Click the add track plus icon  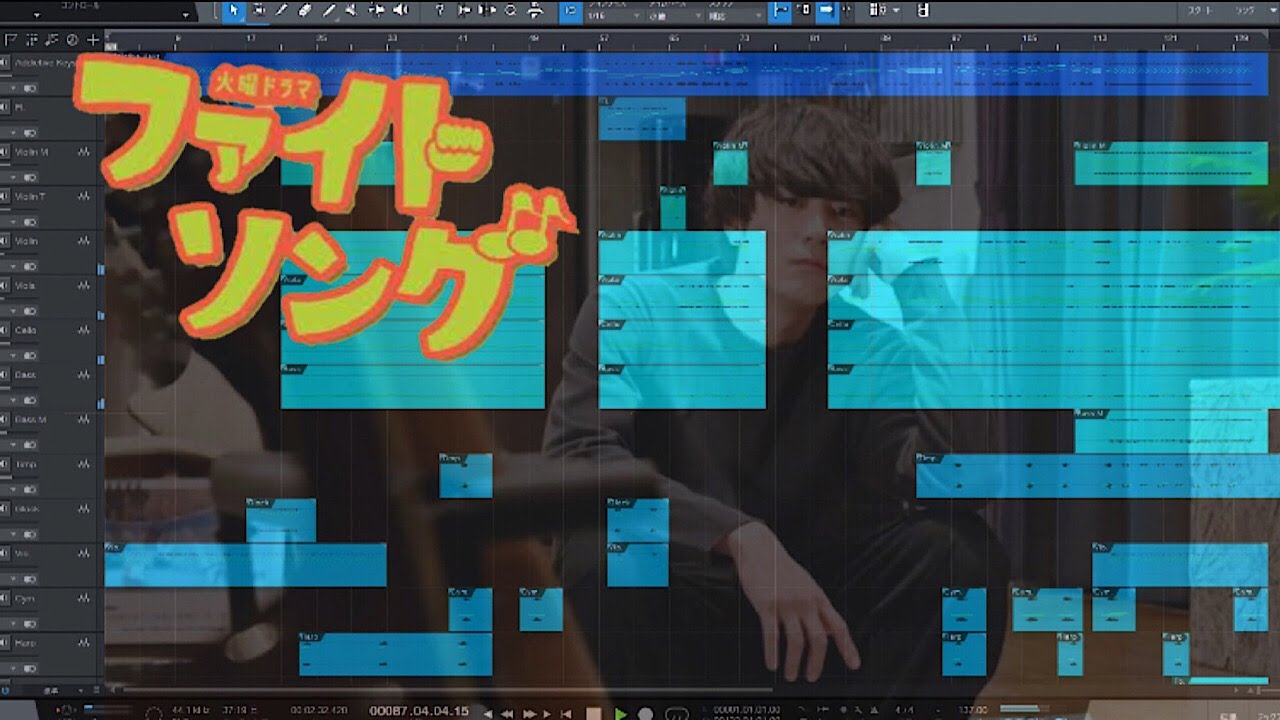click(93, 40)
